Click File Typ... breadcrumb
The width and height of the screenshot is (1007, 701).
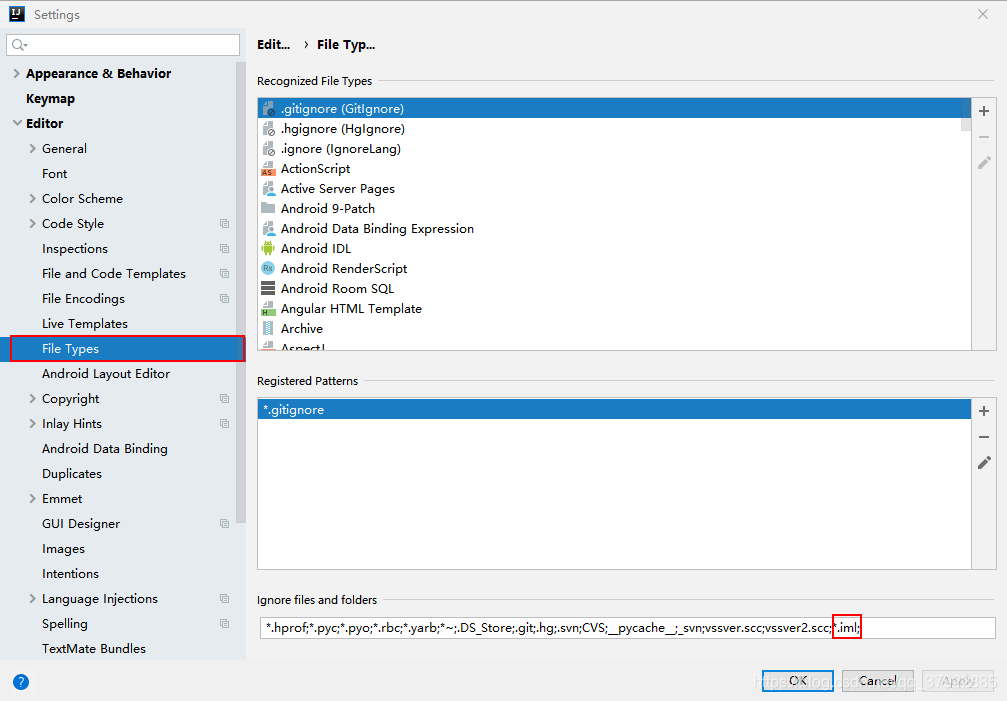(346, 44)
